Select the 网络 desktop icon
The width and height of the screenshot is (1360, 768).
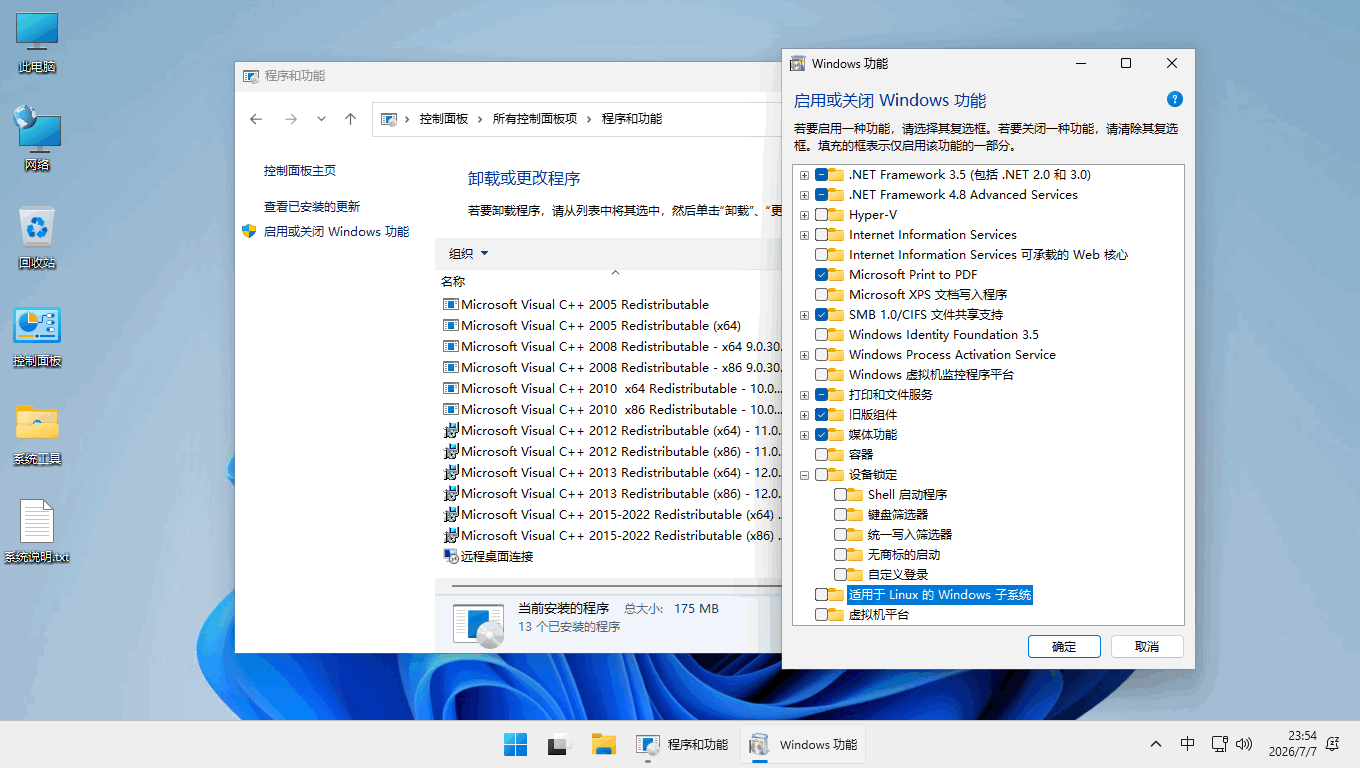click(x=37, y=139)
